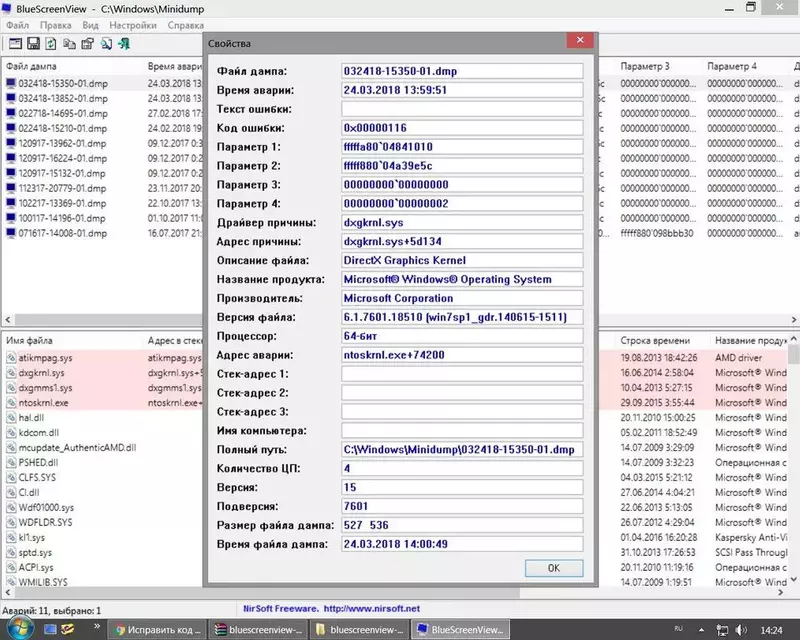Switch to the Chrome taskbar button

(158, 630)
